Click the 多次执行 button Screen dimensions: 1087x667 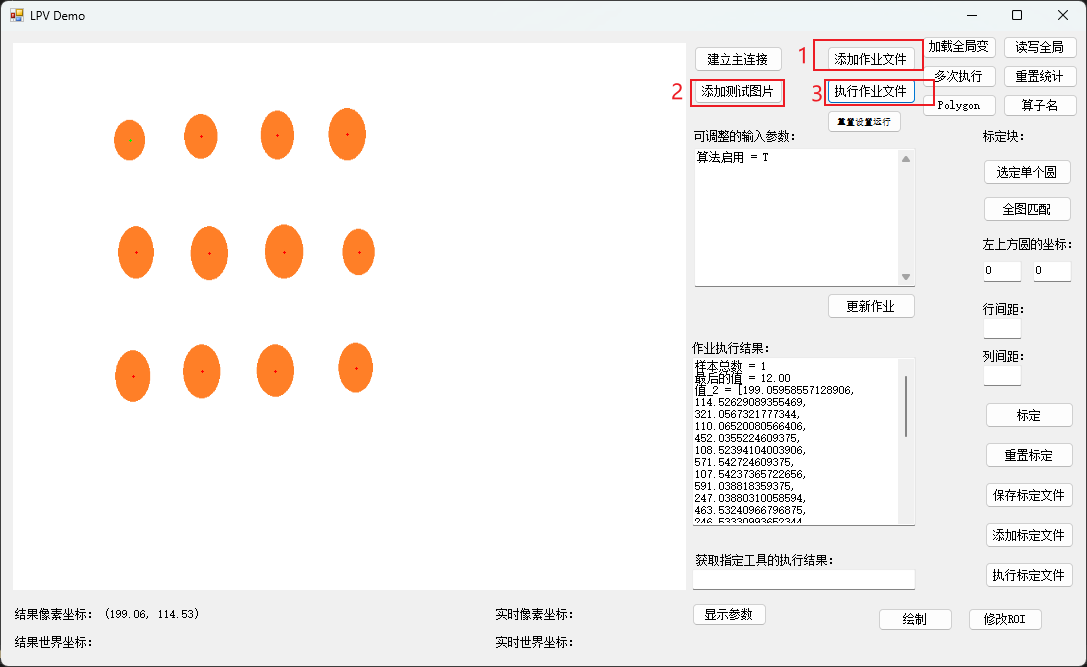[x=959, y=76]
